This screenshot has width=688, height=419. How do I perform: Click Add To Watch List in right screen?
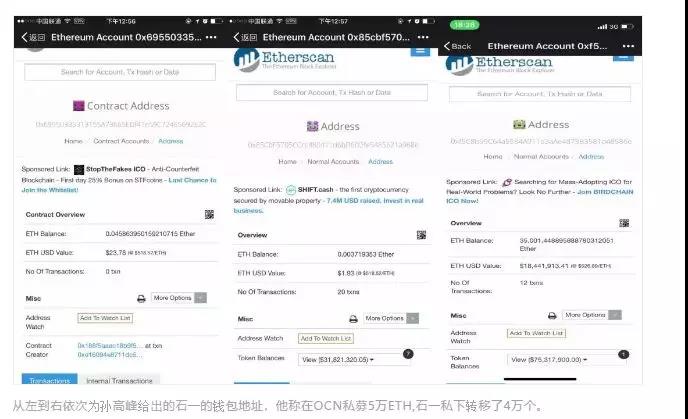(536, 333)
